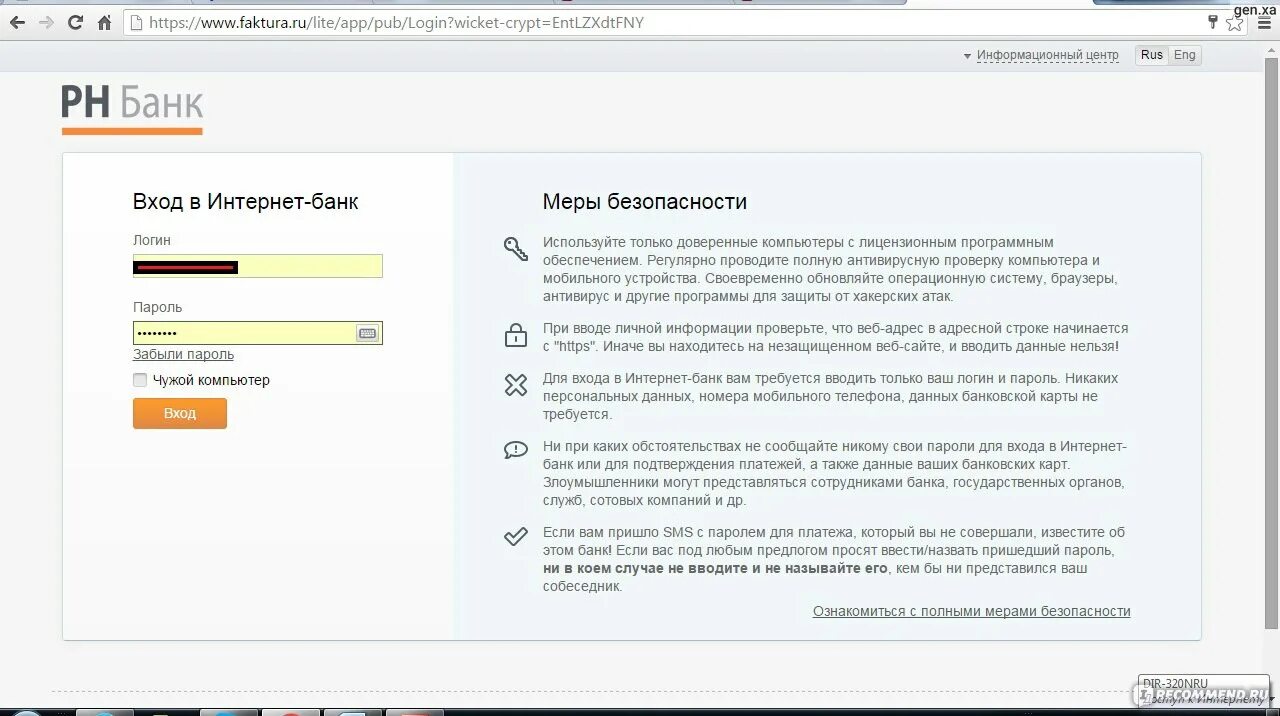Click the Вход в Интернет-банк heading
Viewport: 1280px width, 716px height.
[x=246, y=202]
